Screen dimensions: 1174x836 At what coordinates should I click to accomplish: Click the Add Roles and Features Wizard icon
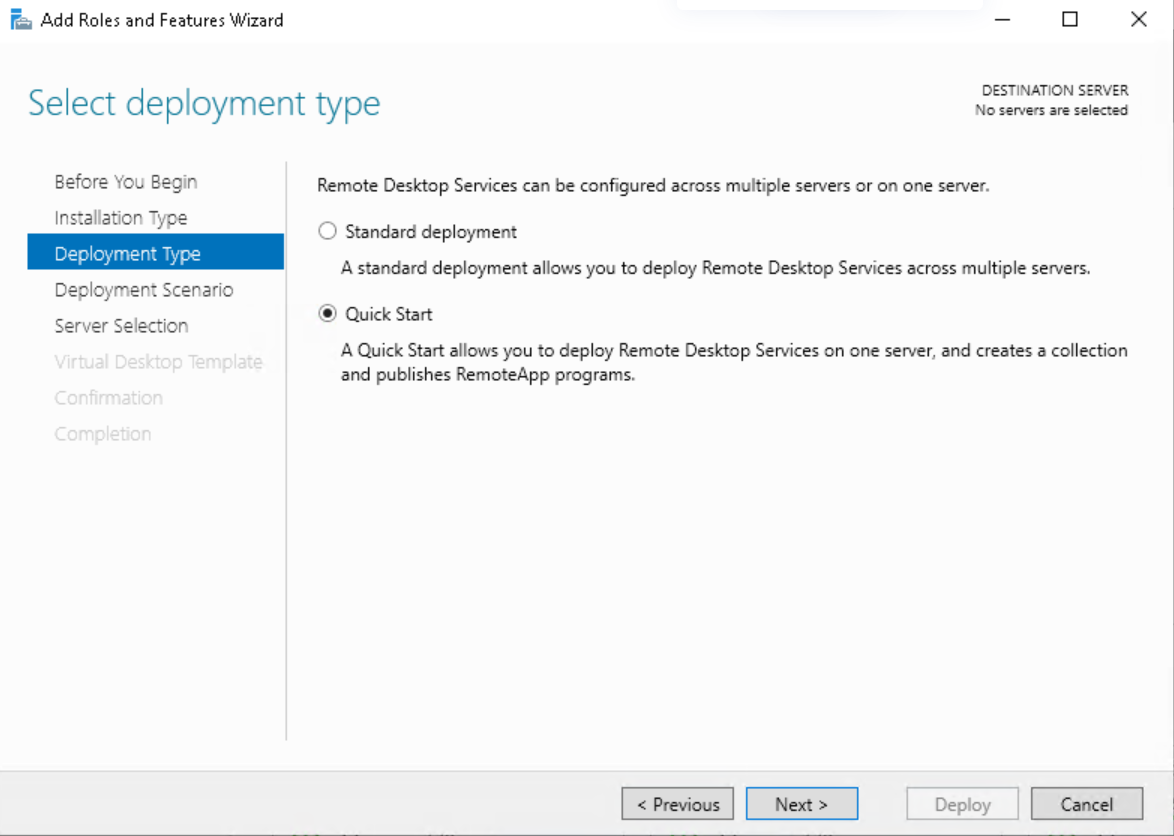click(20, 19)
